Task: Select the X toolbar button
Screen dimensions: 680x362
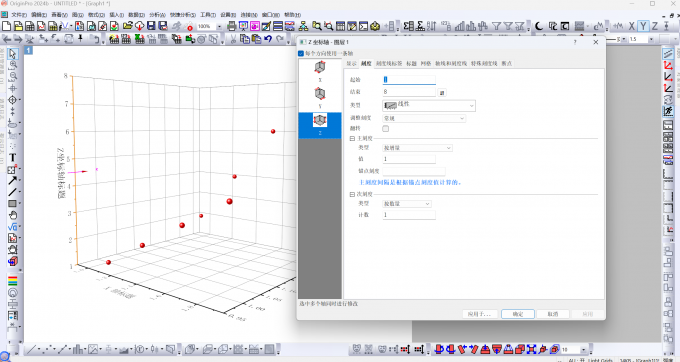Action: tap(632, 26)
